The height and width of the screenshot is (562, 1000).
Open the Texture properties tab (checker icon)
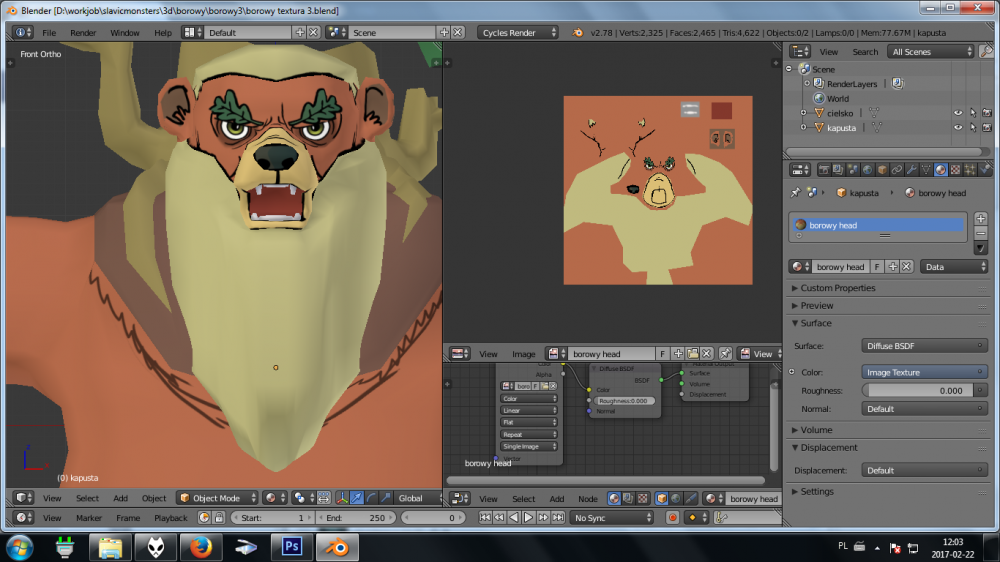click(955, 170)
